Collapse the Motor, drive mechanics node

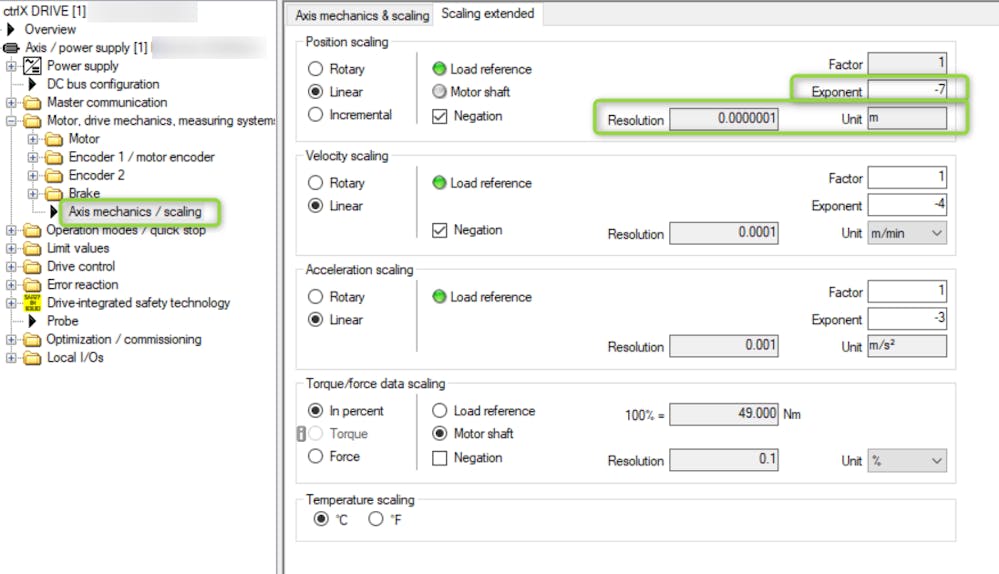[x=11, y=121]
